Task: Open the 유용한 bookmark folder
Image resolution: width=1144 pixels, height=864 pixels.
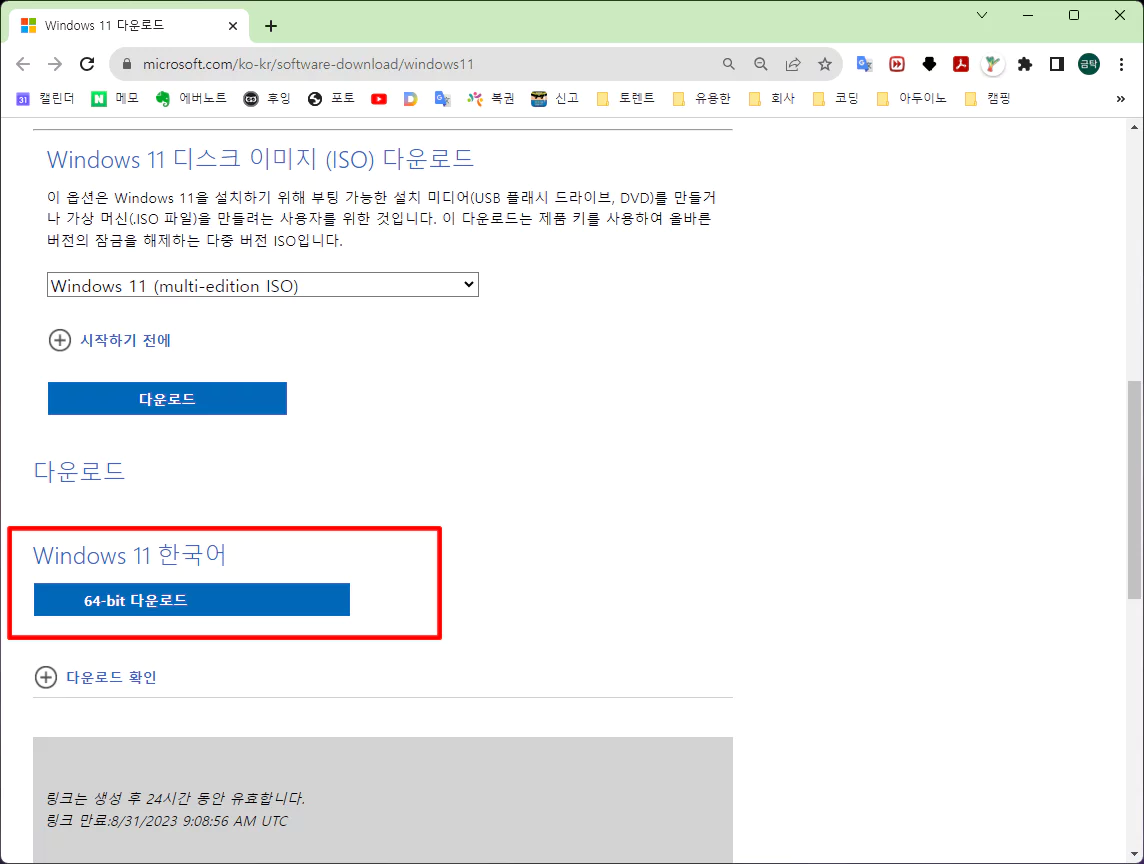Action: coord(700,99)
